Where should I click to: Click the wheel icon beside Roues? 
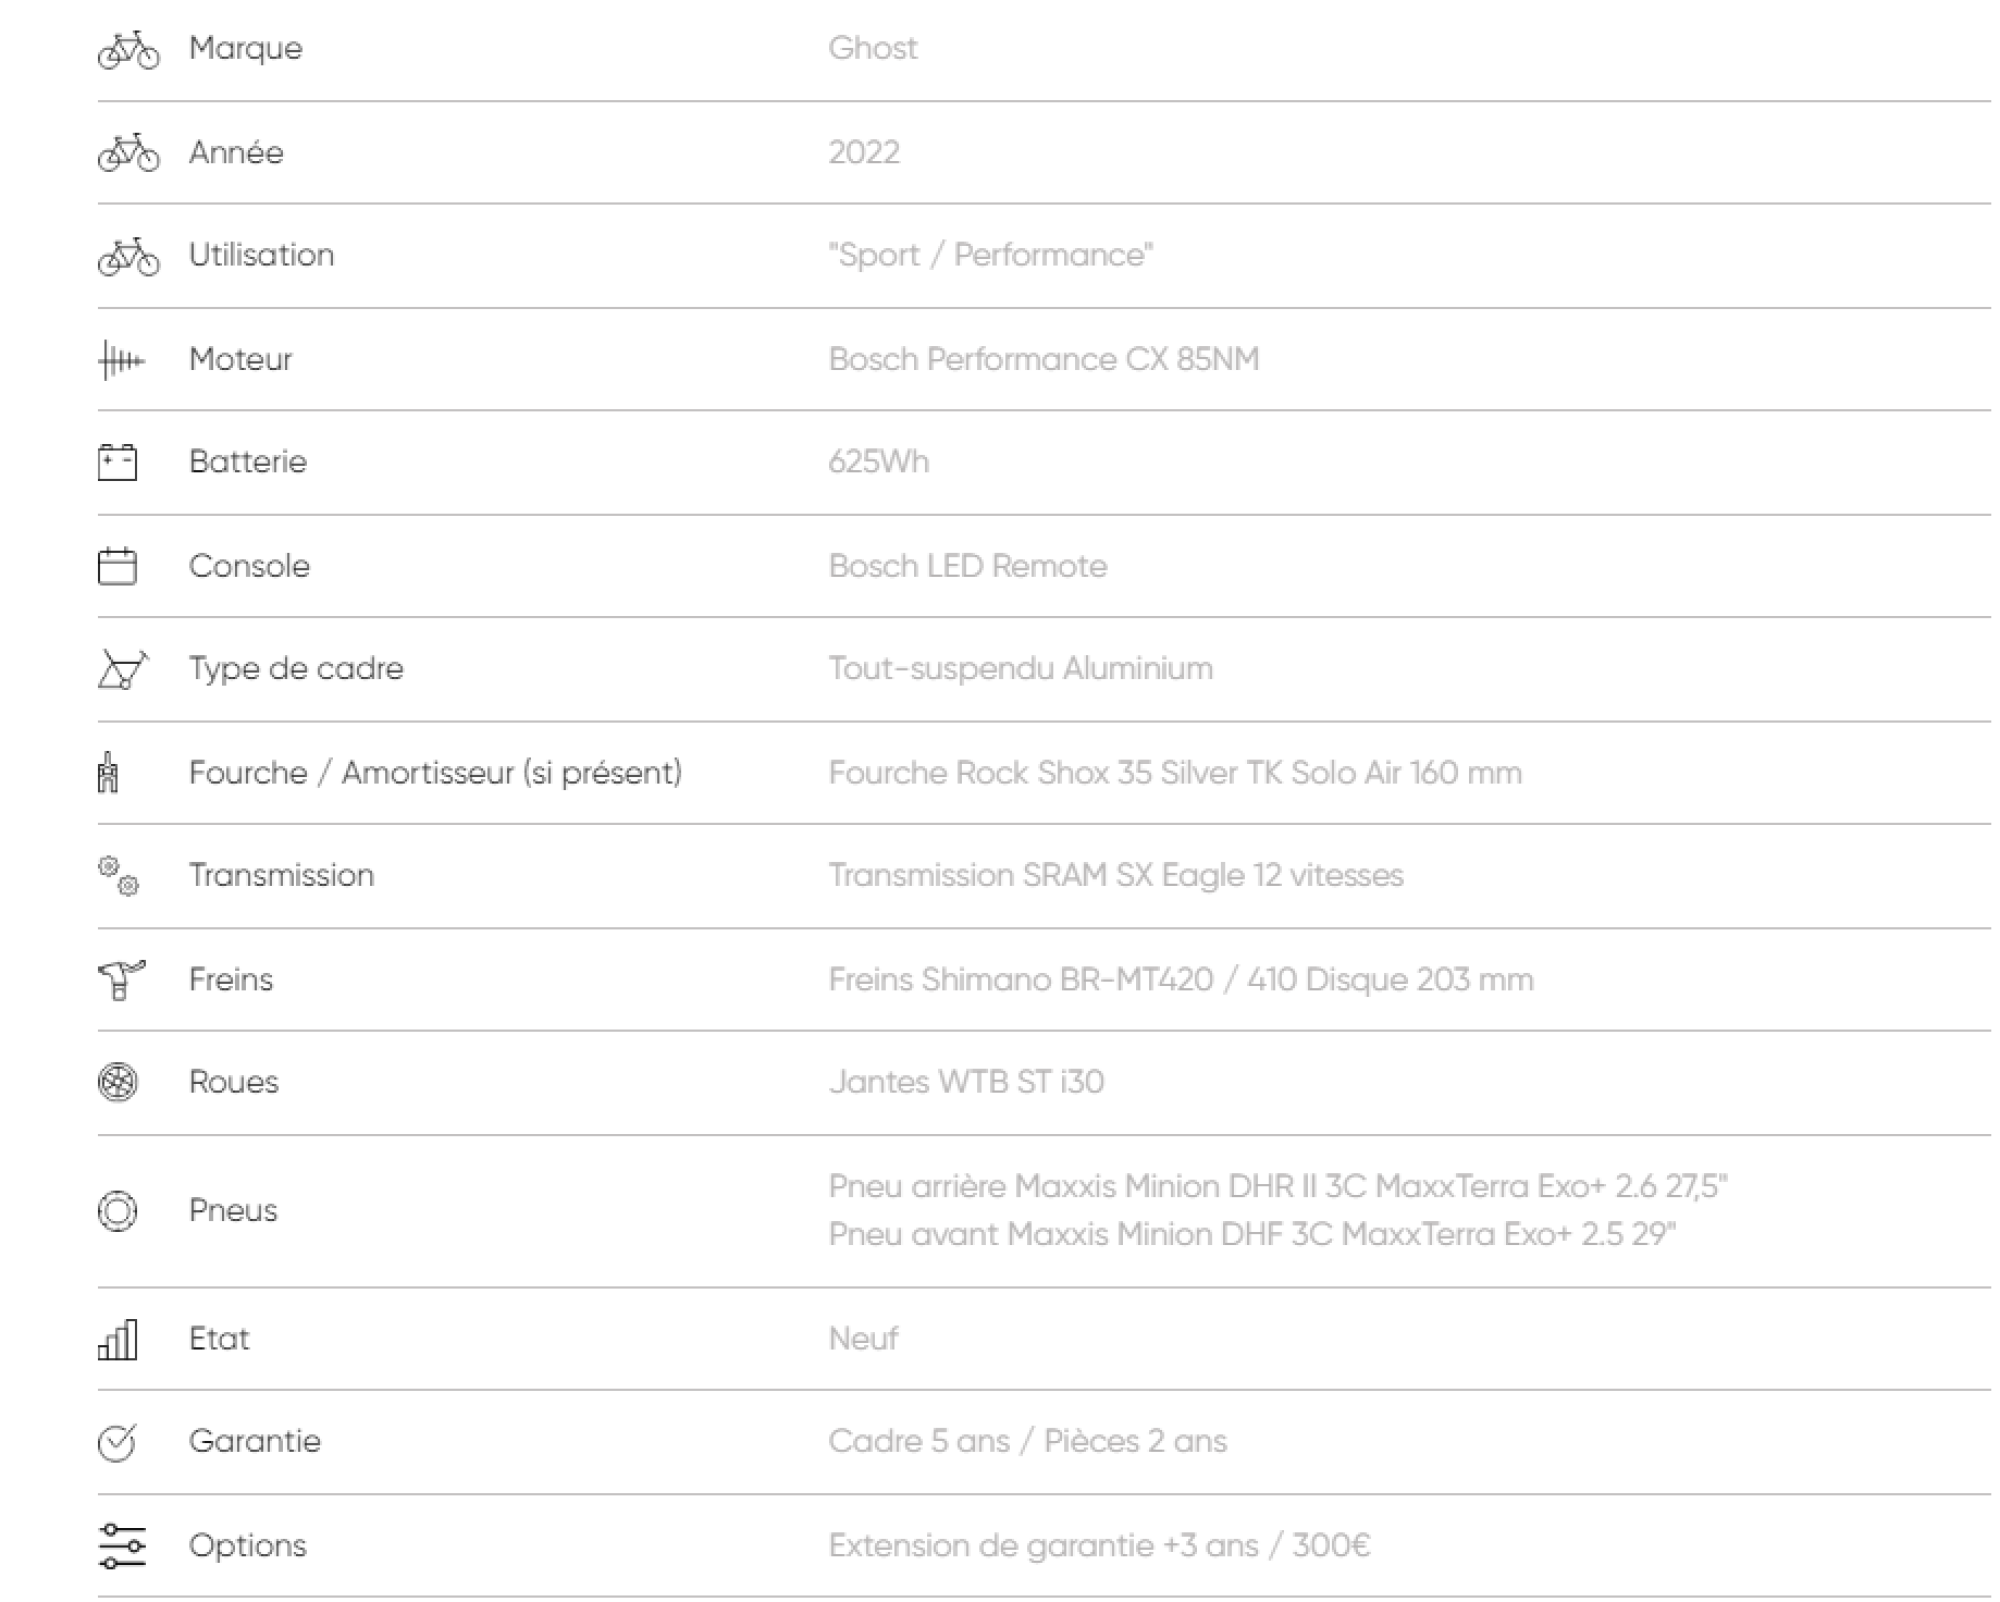click(117, 1082)
